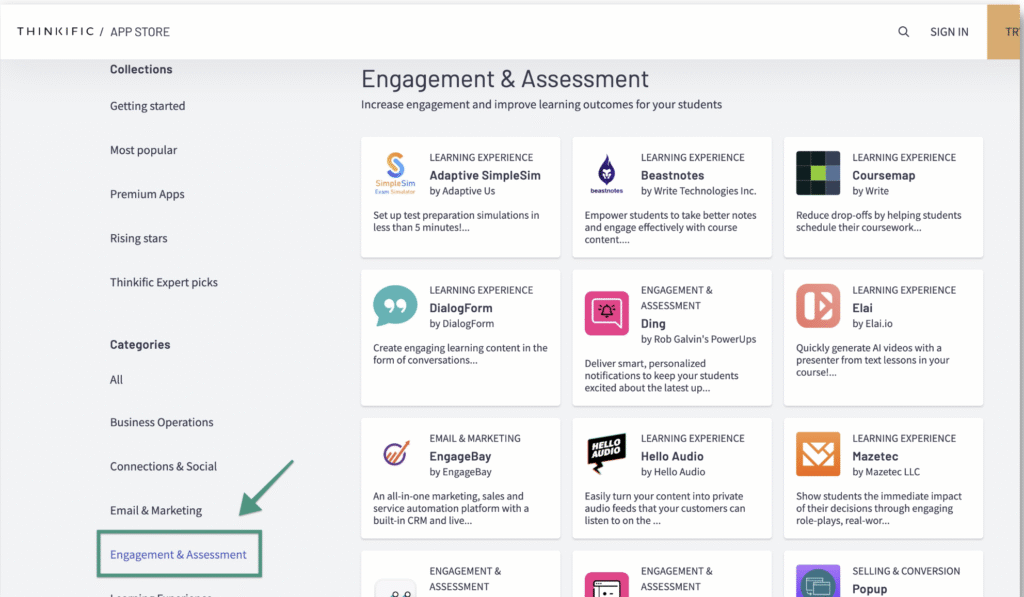Viewport: 1024px width, 597px height.
Task: Open the Adaptive SimpleSim app title
Action: click(x=485, y=175)
